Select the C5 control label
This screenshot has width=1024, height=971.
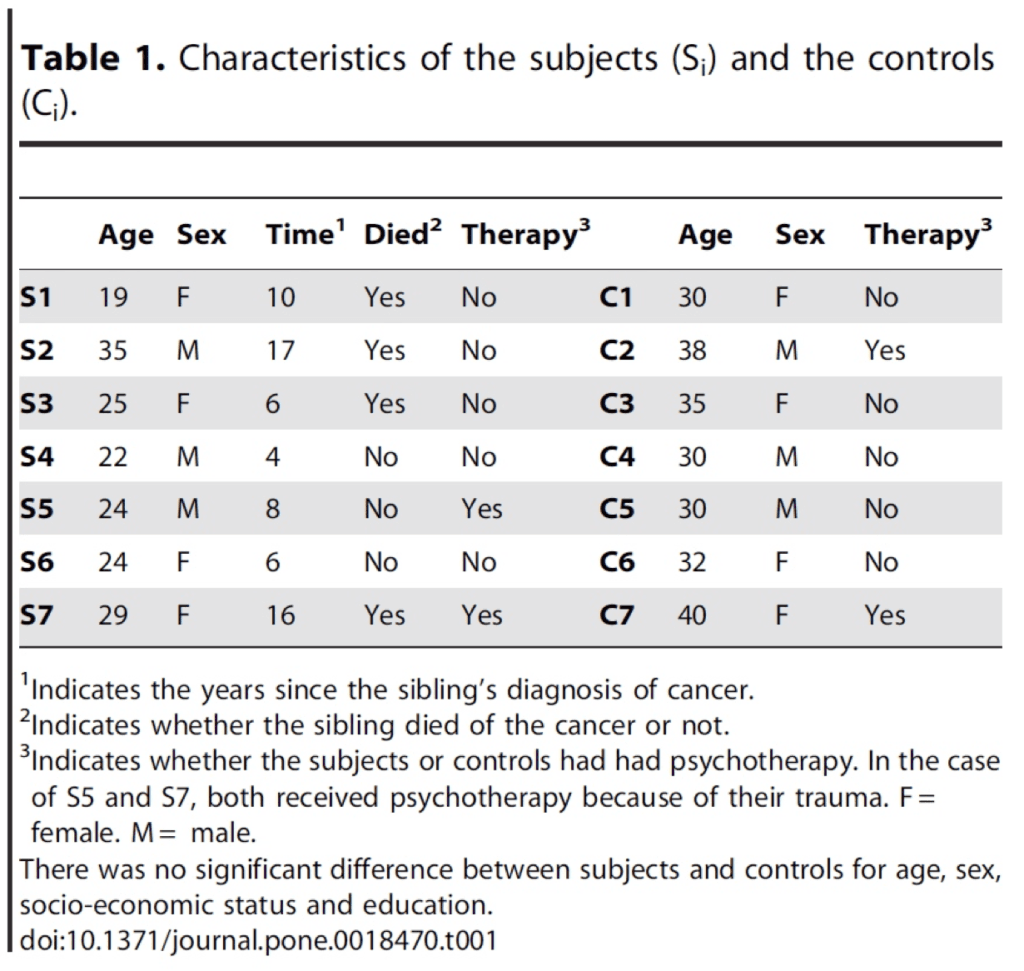coord(617,509)
